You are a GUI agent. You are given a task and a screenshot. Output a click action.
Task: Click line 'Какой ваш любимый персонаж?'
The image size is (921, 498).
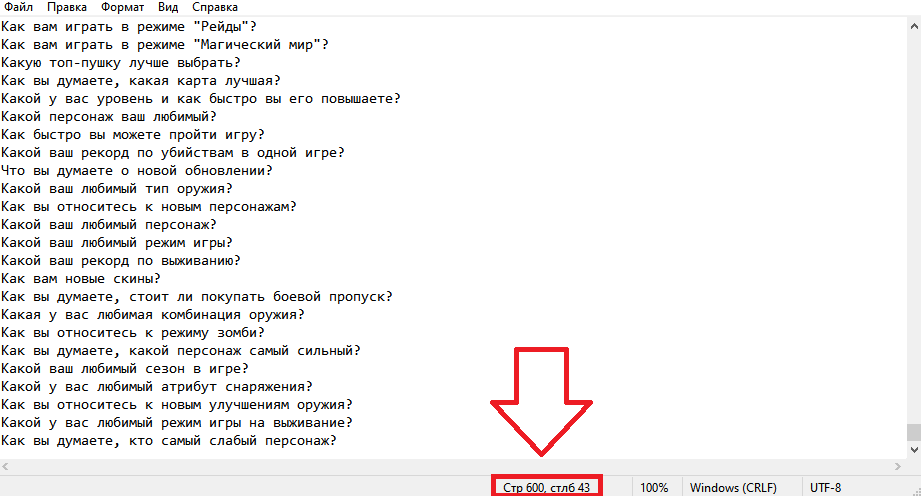click(109, 225)
